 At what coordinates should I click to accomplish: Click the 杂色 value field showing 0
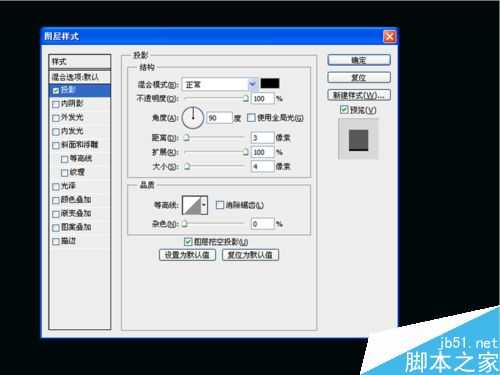point(262,224)
